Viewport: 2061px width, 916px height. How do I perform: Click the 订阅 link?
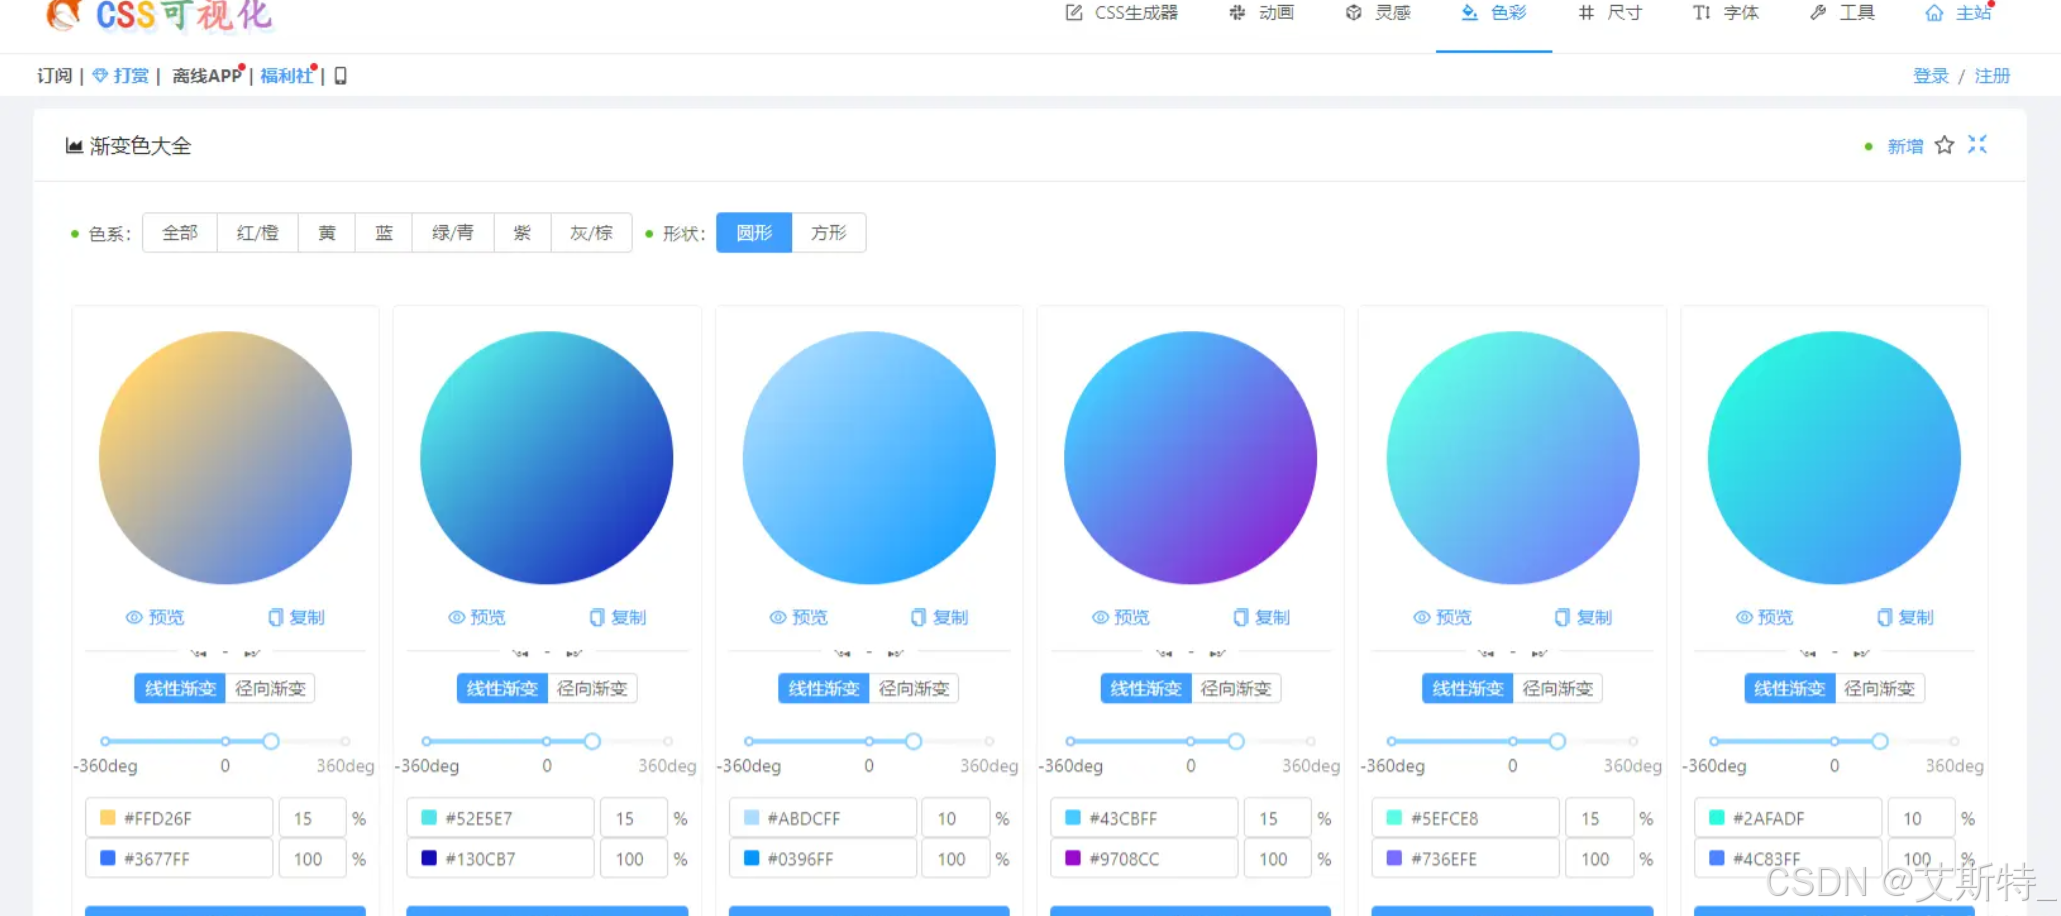coord(54,76)
